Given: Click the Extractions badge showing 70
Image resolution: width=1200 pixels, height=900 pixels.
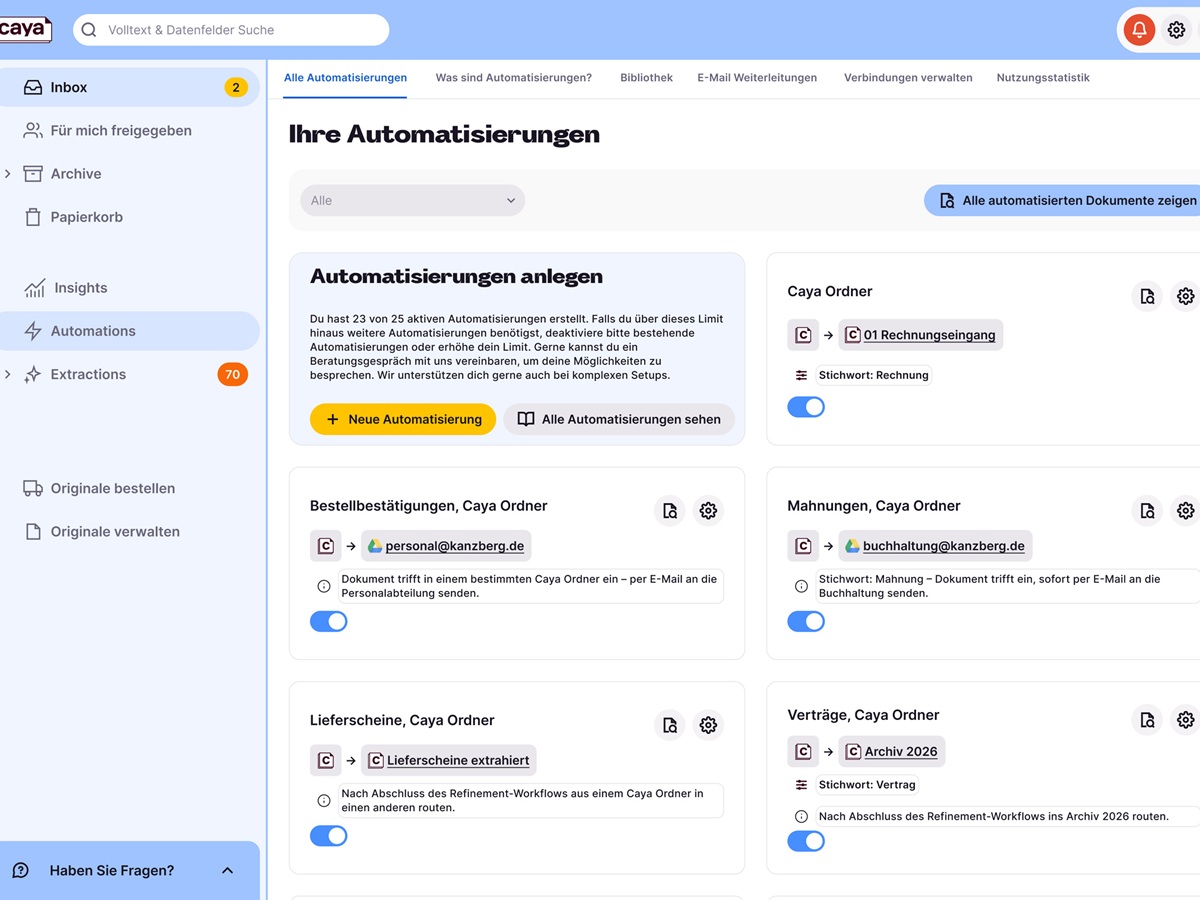Looking at the screenshot, I should tap(233, 374).
